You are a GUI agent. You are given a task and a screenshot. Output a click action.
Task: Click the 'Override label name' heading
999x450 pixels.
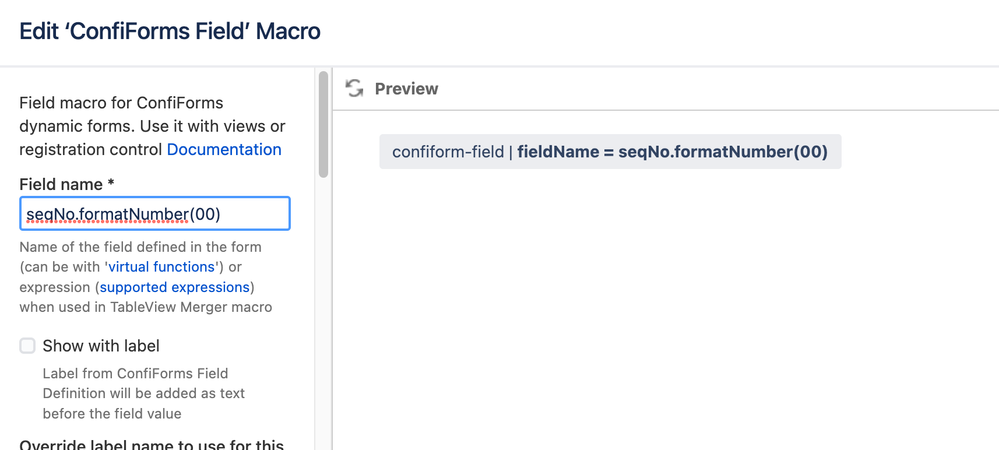click(152, 444)
